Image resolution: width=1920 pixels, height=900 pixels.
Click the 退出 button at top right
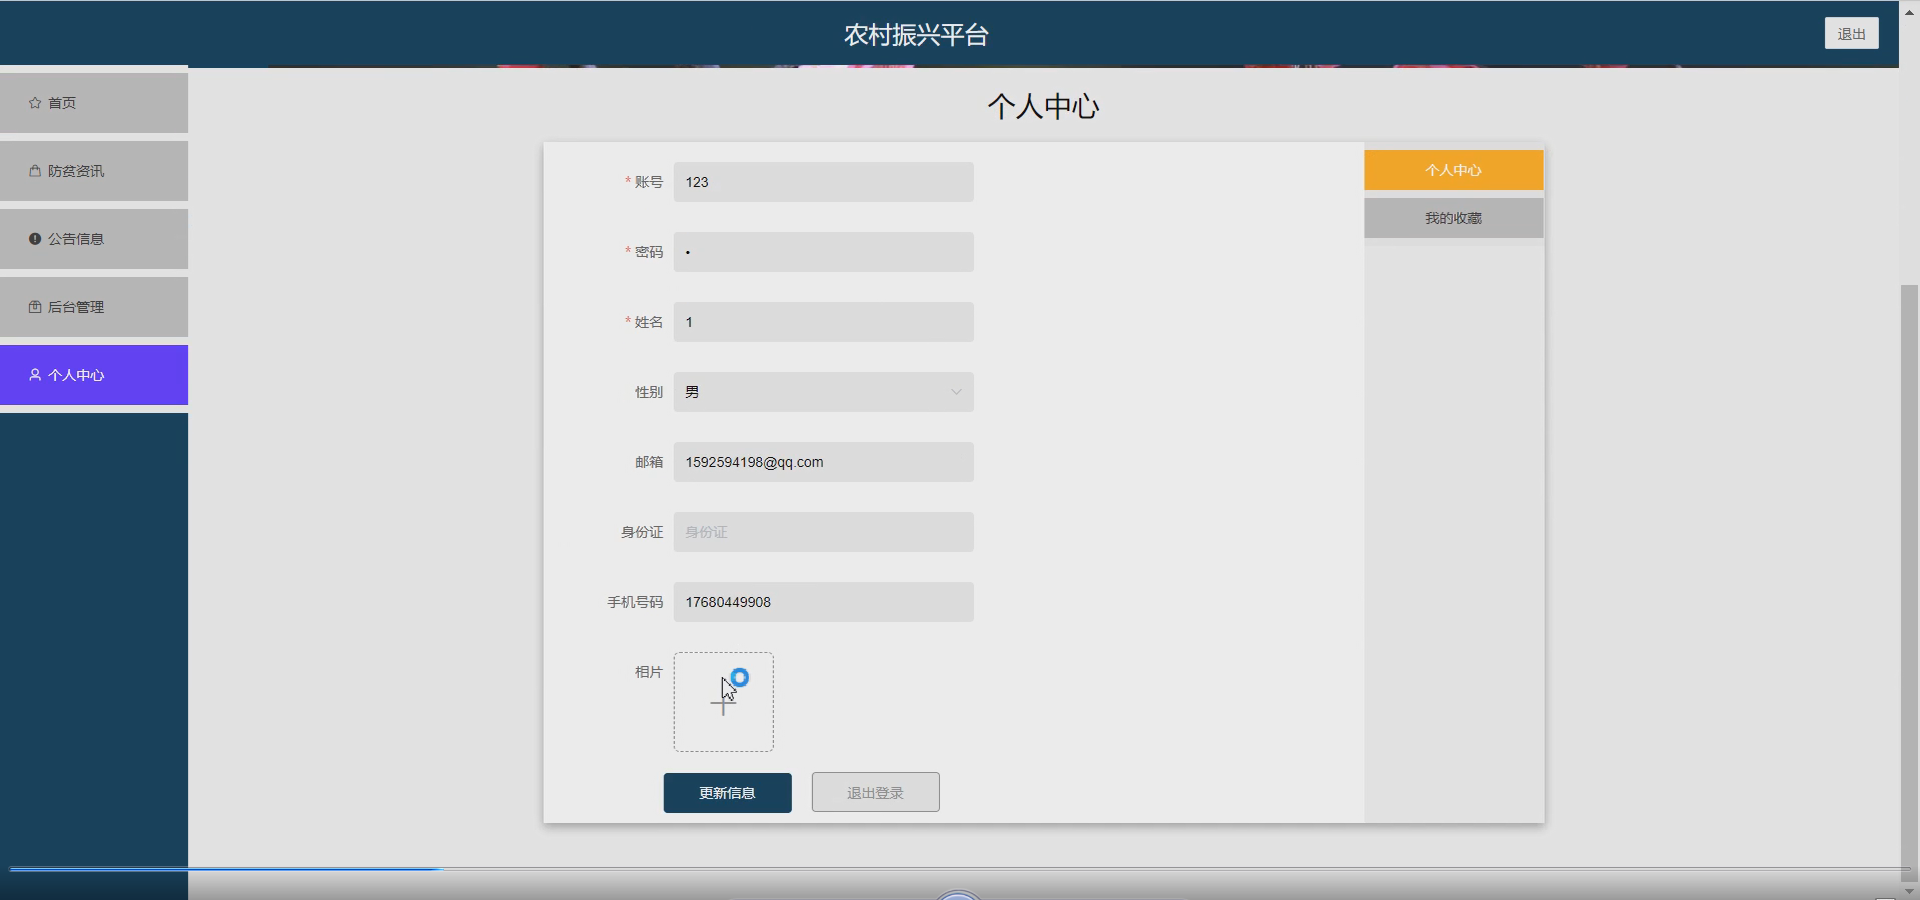pos(1852,33)
